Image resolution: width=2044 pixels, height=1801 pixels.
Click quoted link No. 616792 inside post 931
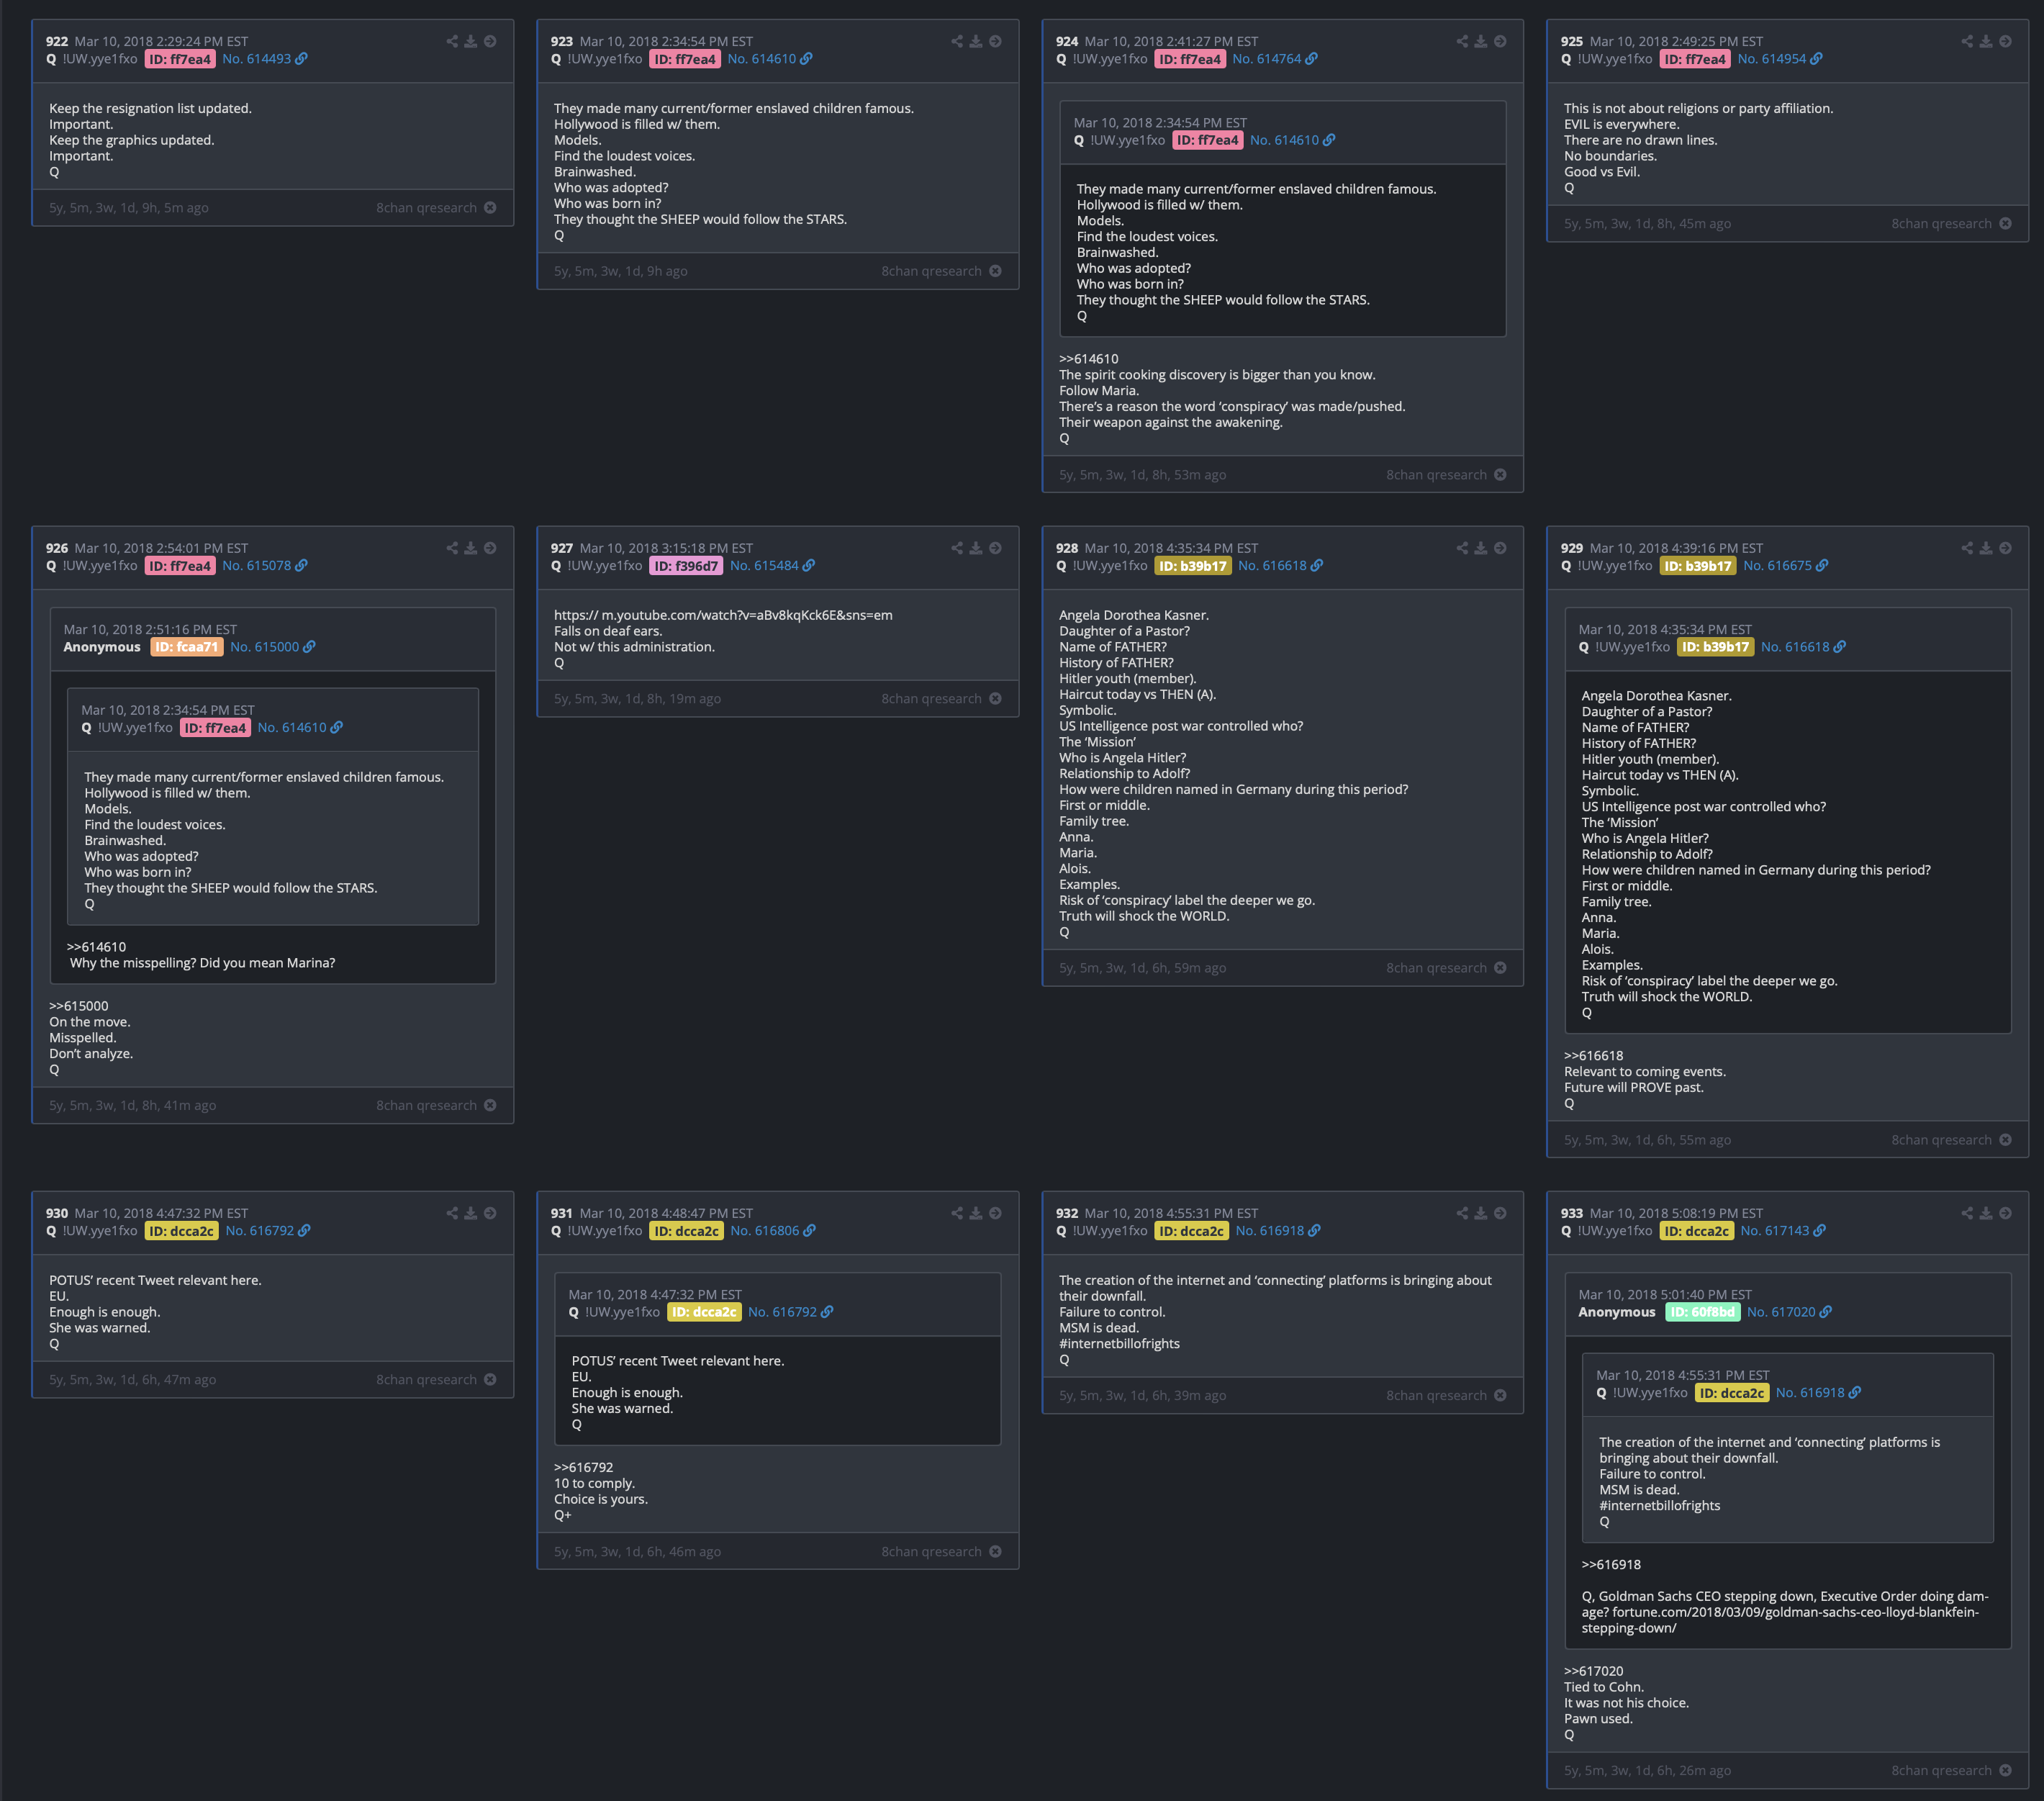790,1312
